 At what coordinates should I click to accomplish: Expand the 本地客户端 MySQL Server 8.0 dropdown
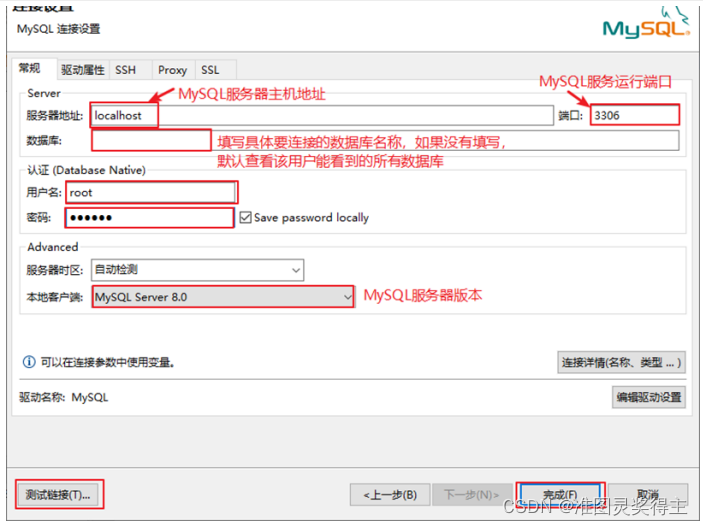coord(223,297)
